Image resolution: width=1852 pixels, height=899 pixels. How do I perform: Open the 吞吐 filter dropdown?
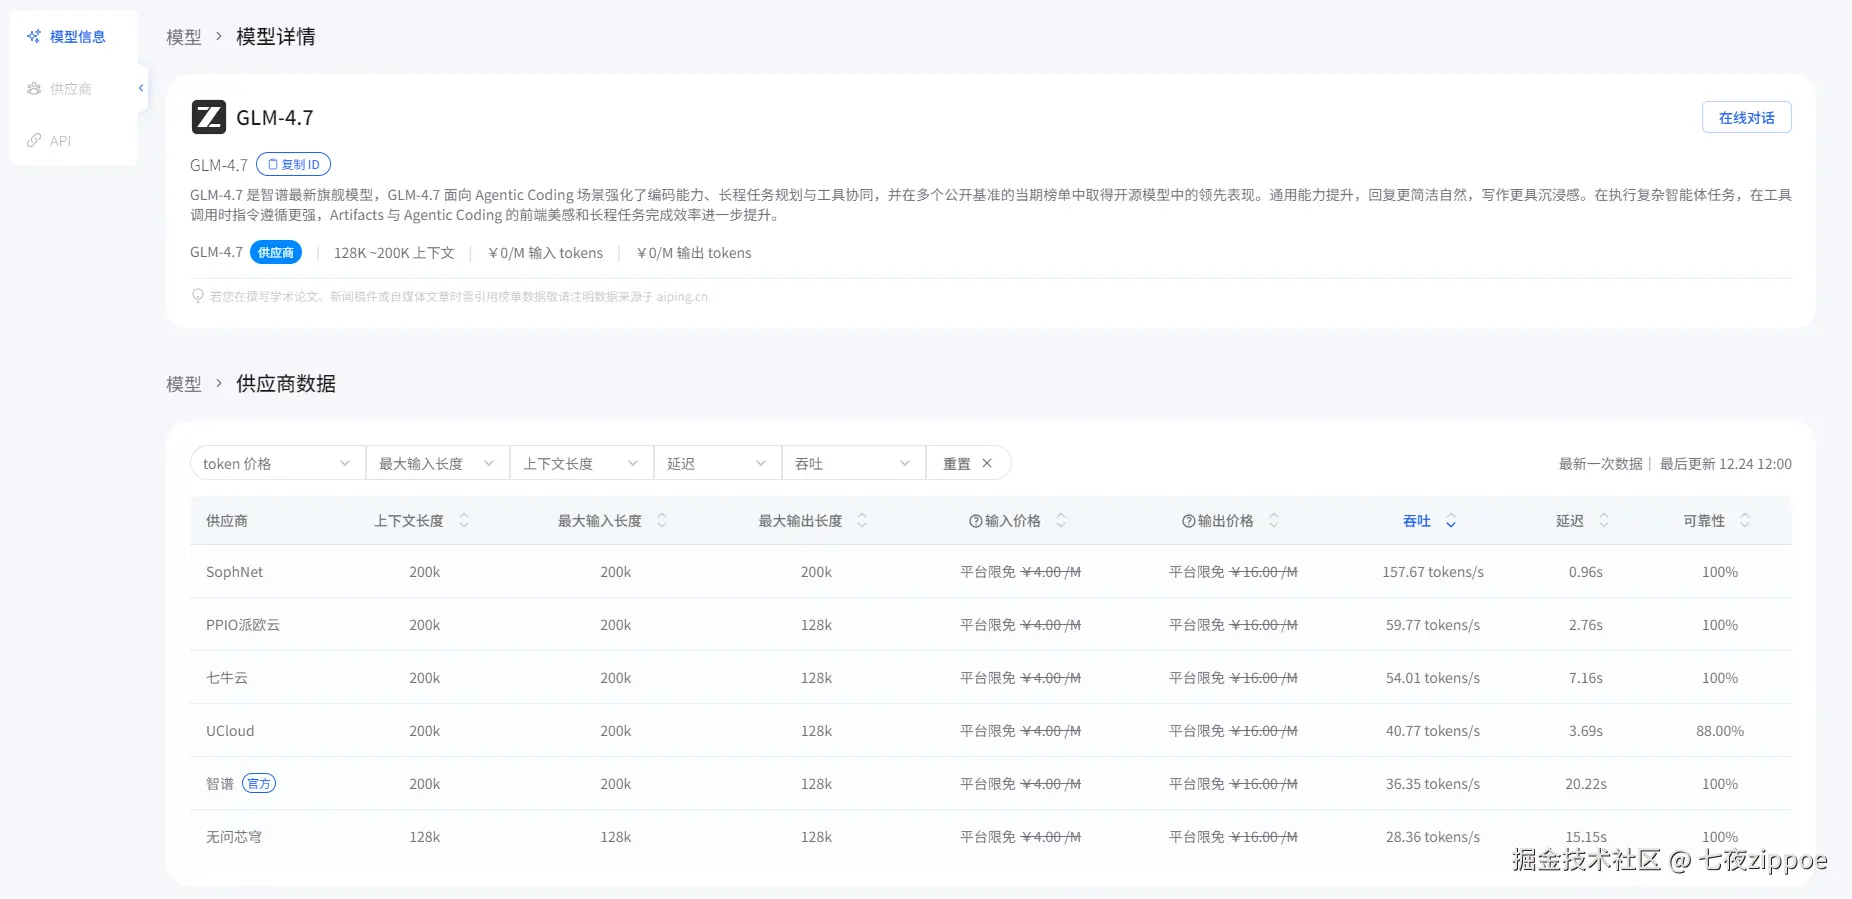(853, 463)
